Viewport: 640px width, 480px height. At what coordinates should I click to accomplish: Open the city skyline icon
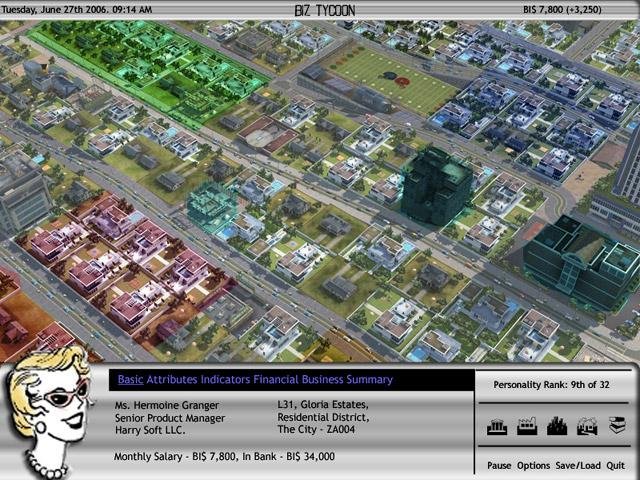(x=557, y=427)
